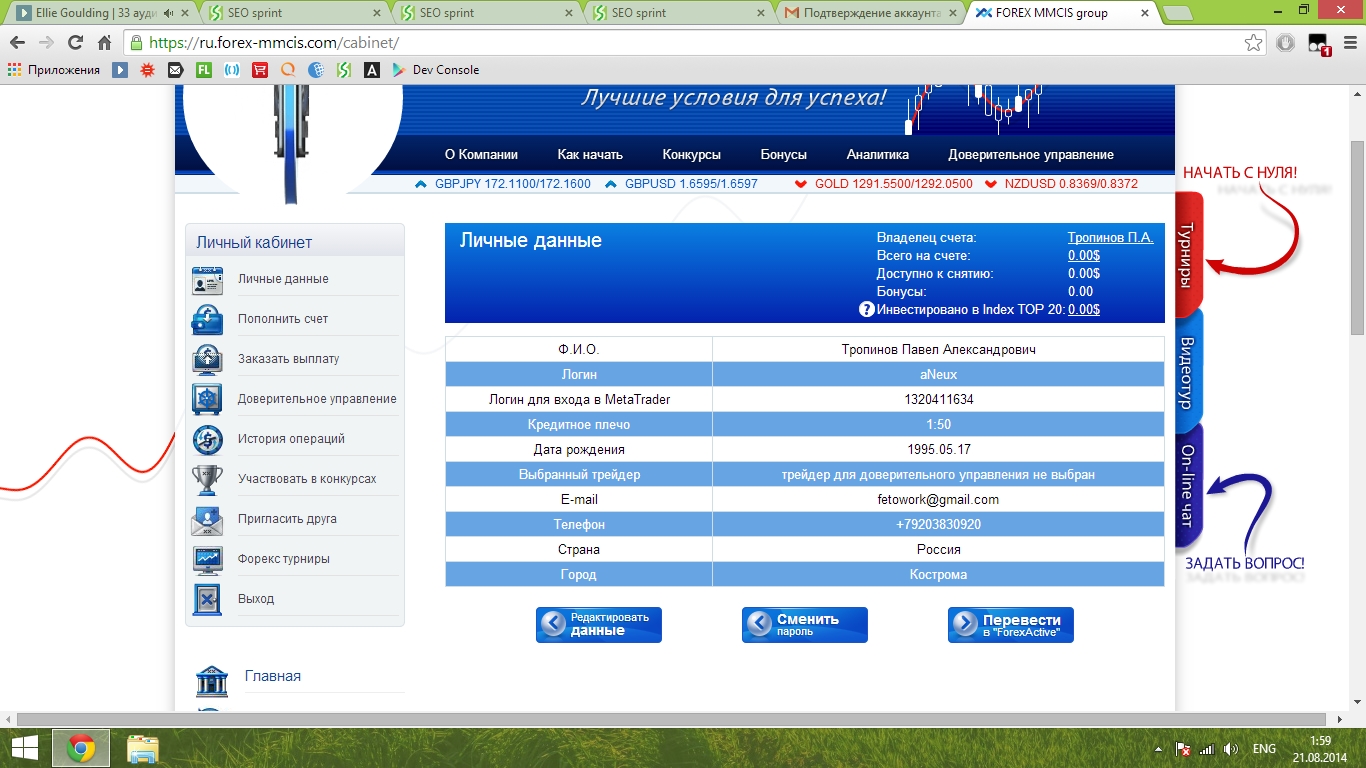Open the On-line чат side tab

pyautogui.click(x=1188, y=486)
